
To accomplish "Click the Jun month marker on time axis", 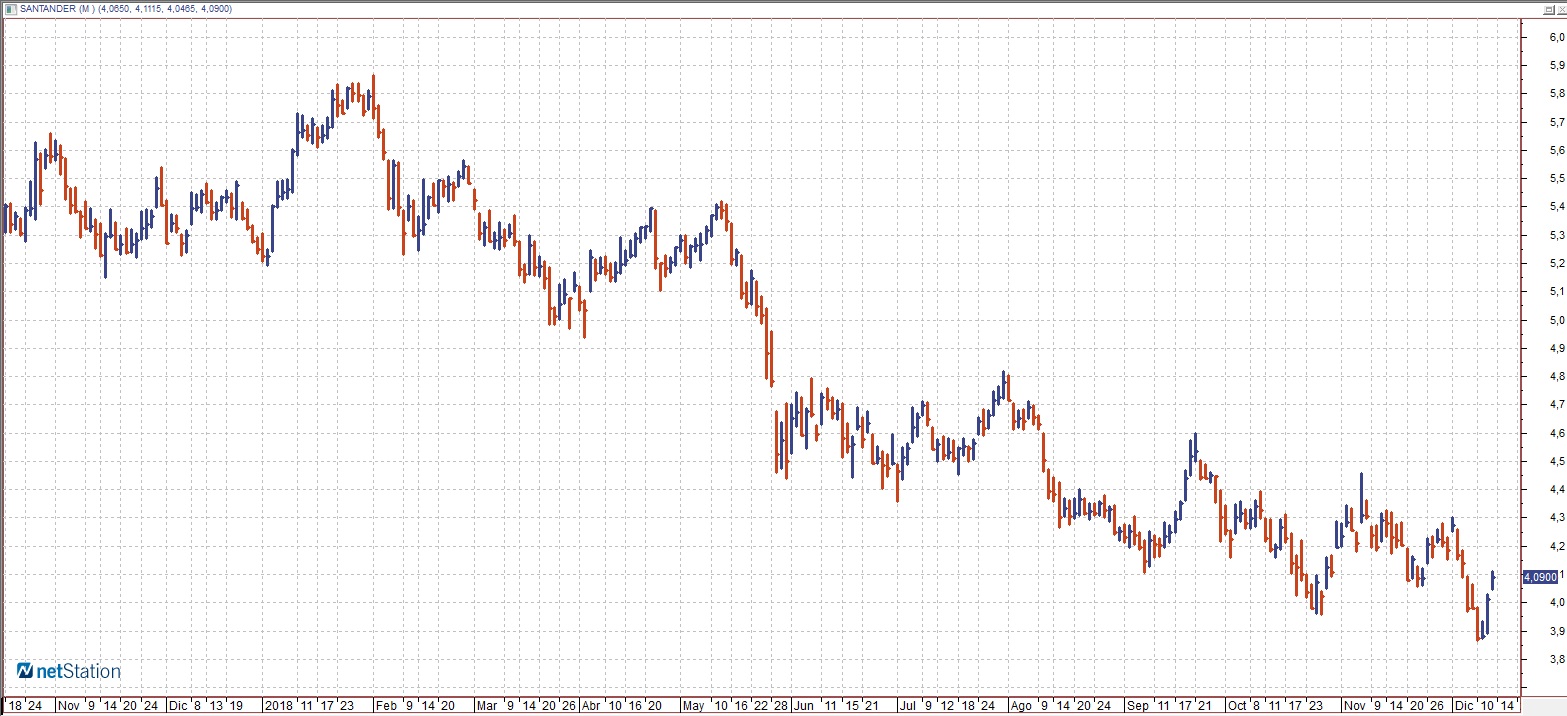I will 804,705.
